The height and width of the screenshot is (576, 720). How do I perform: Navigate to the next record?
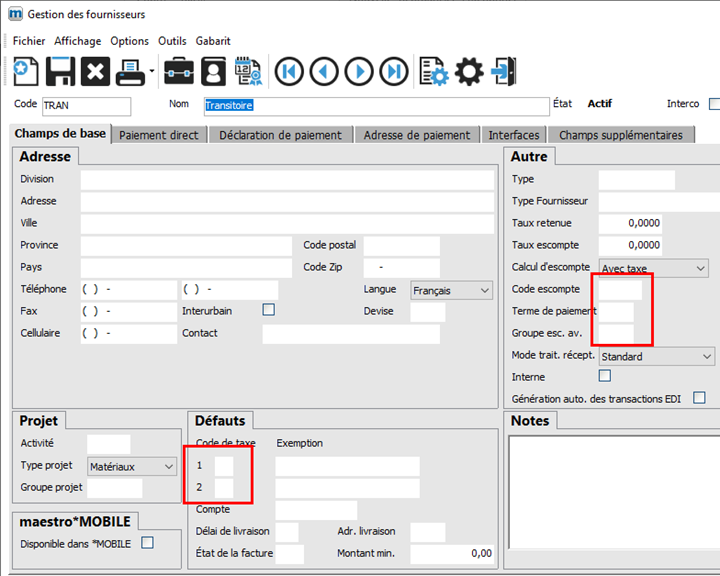(x=359, y=71)
